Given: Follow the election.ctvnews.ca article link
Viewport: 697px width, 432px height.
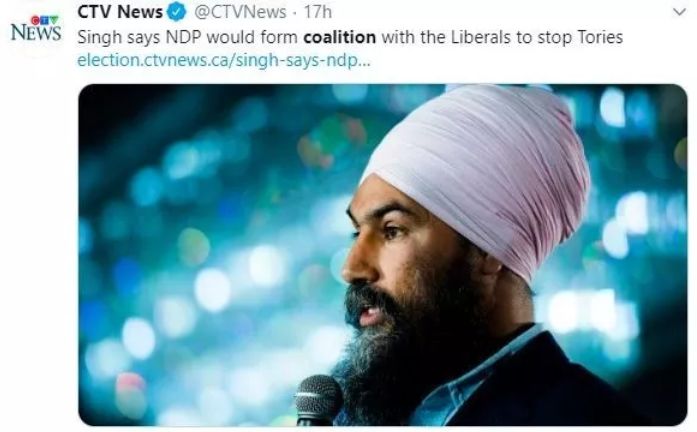Looking at the screenshot, I should coord(224,60).
